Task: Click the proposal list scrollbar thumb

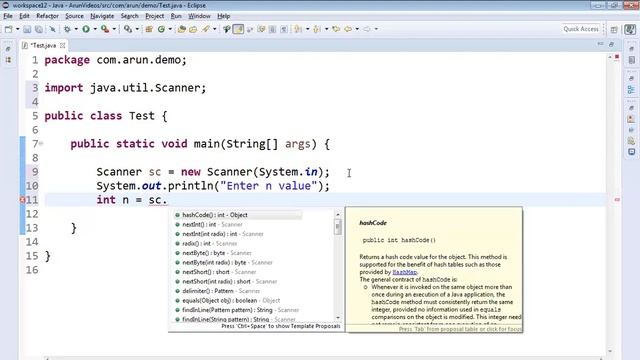Action: (338, 227)
